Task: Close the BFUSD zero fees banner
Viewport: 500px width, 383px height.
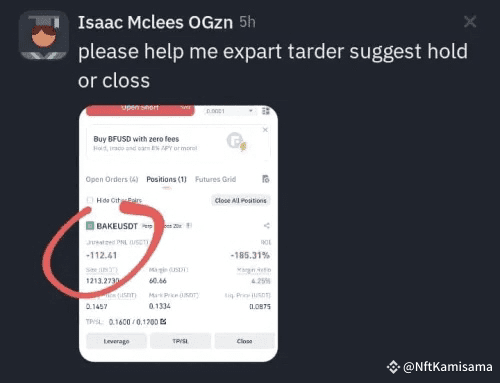Action: [265, 130]
